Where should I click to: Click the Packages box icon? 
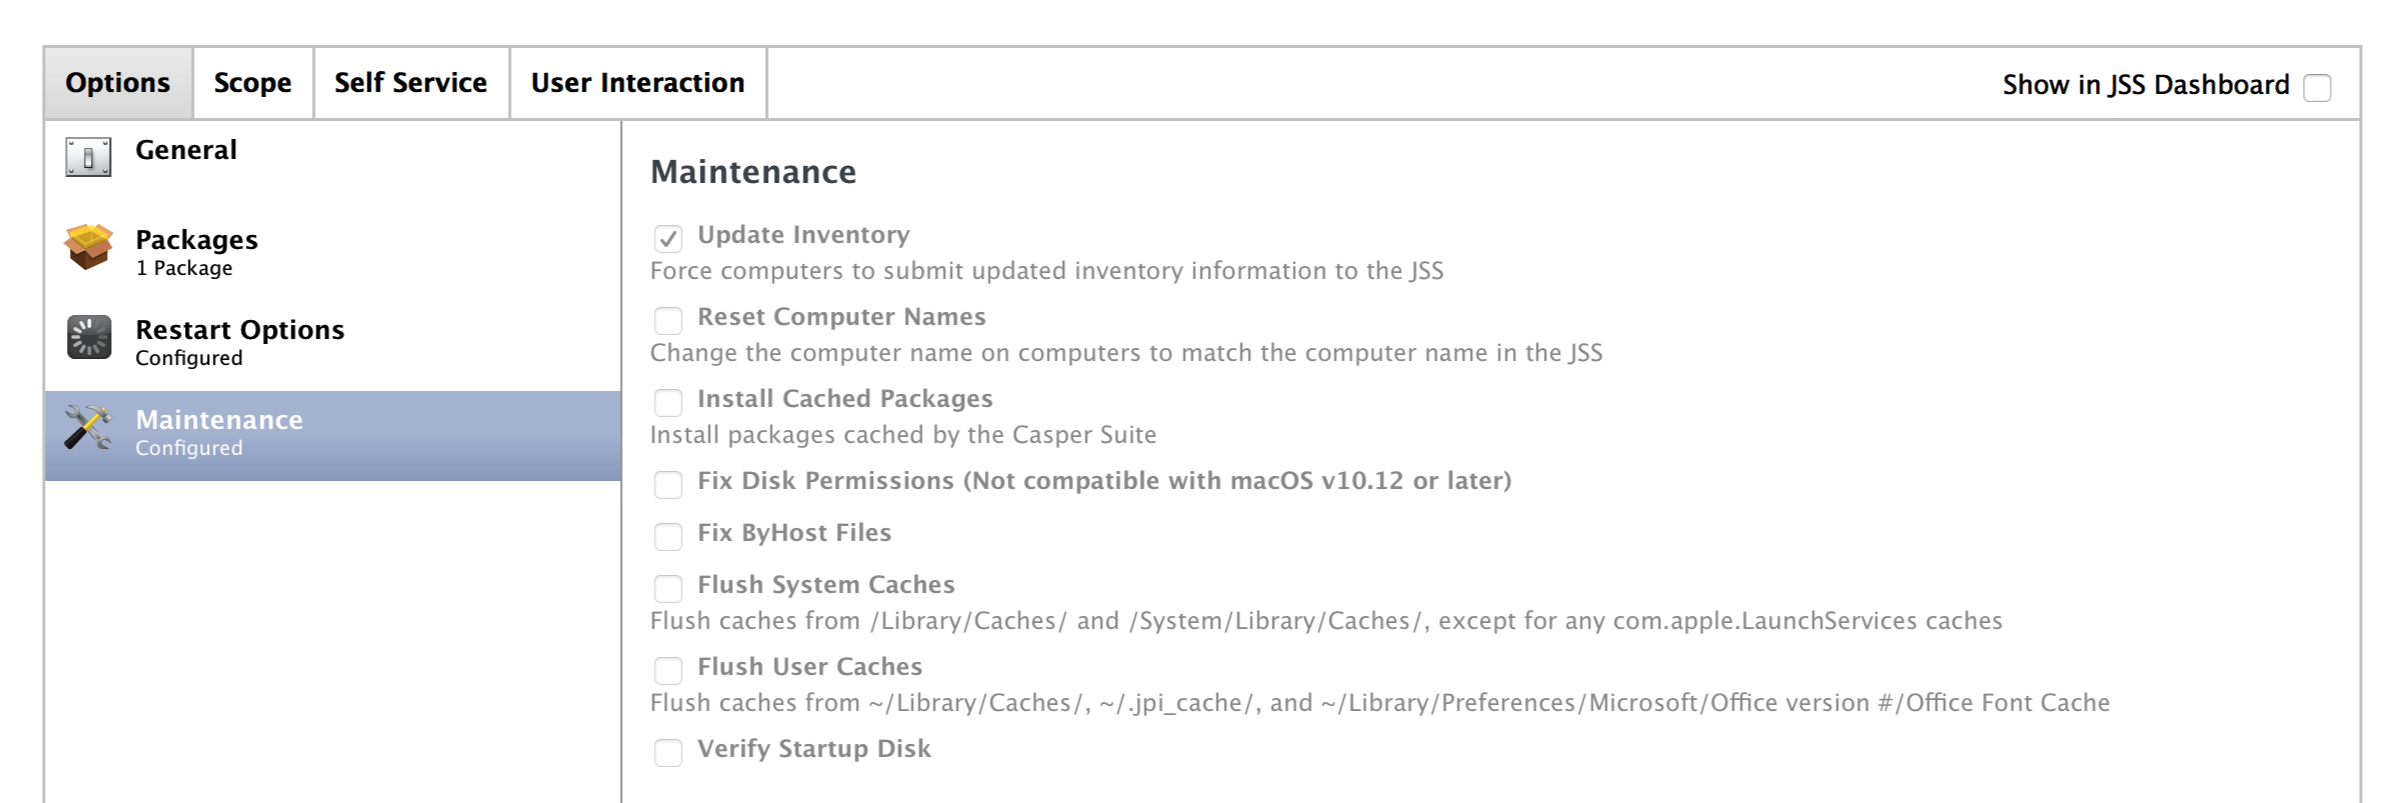tap(88, 246)
